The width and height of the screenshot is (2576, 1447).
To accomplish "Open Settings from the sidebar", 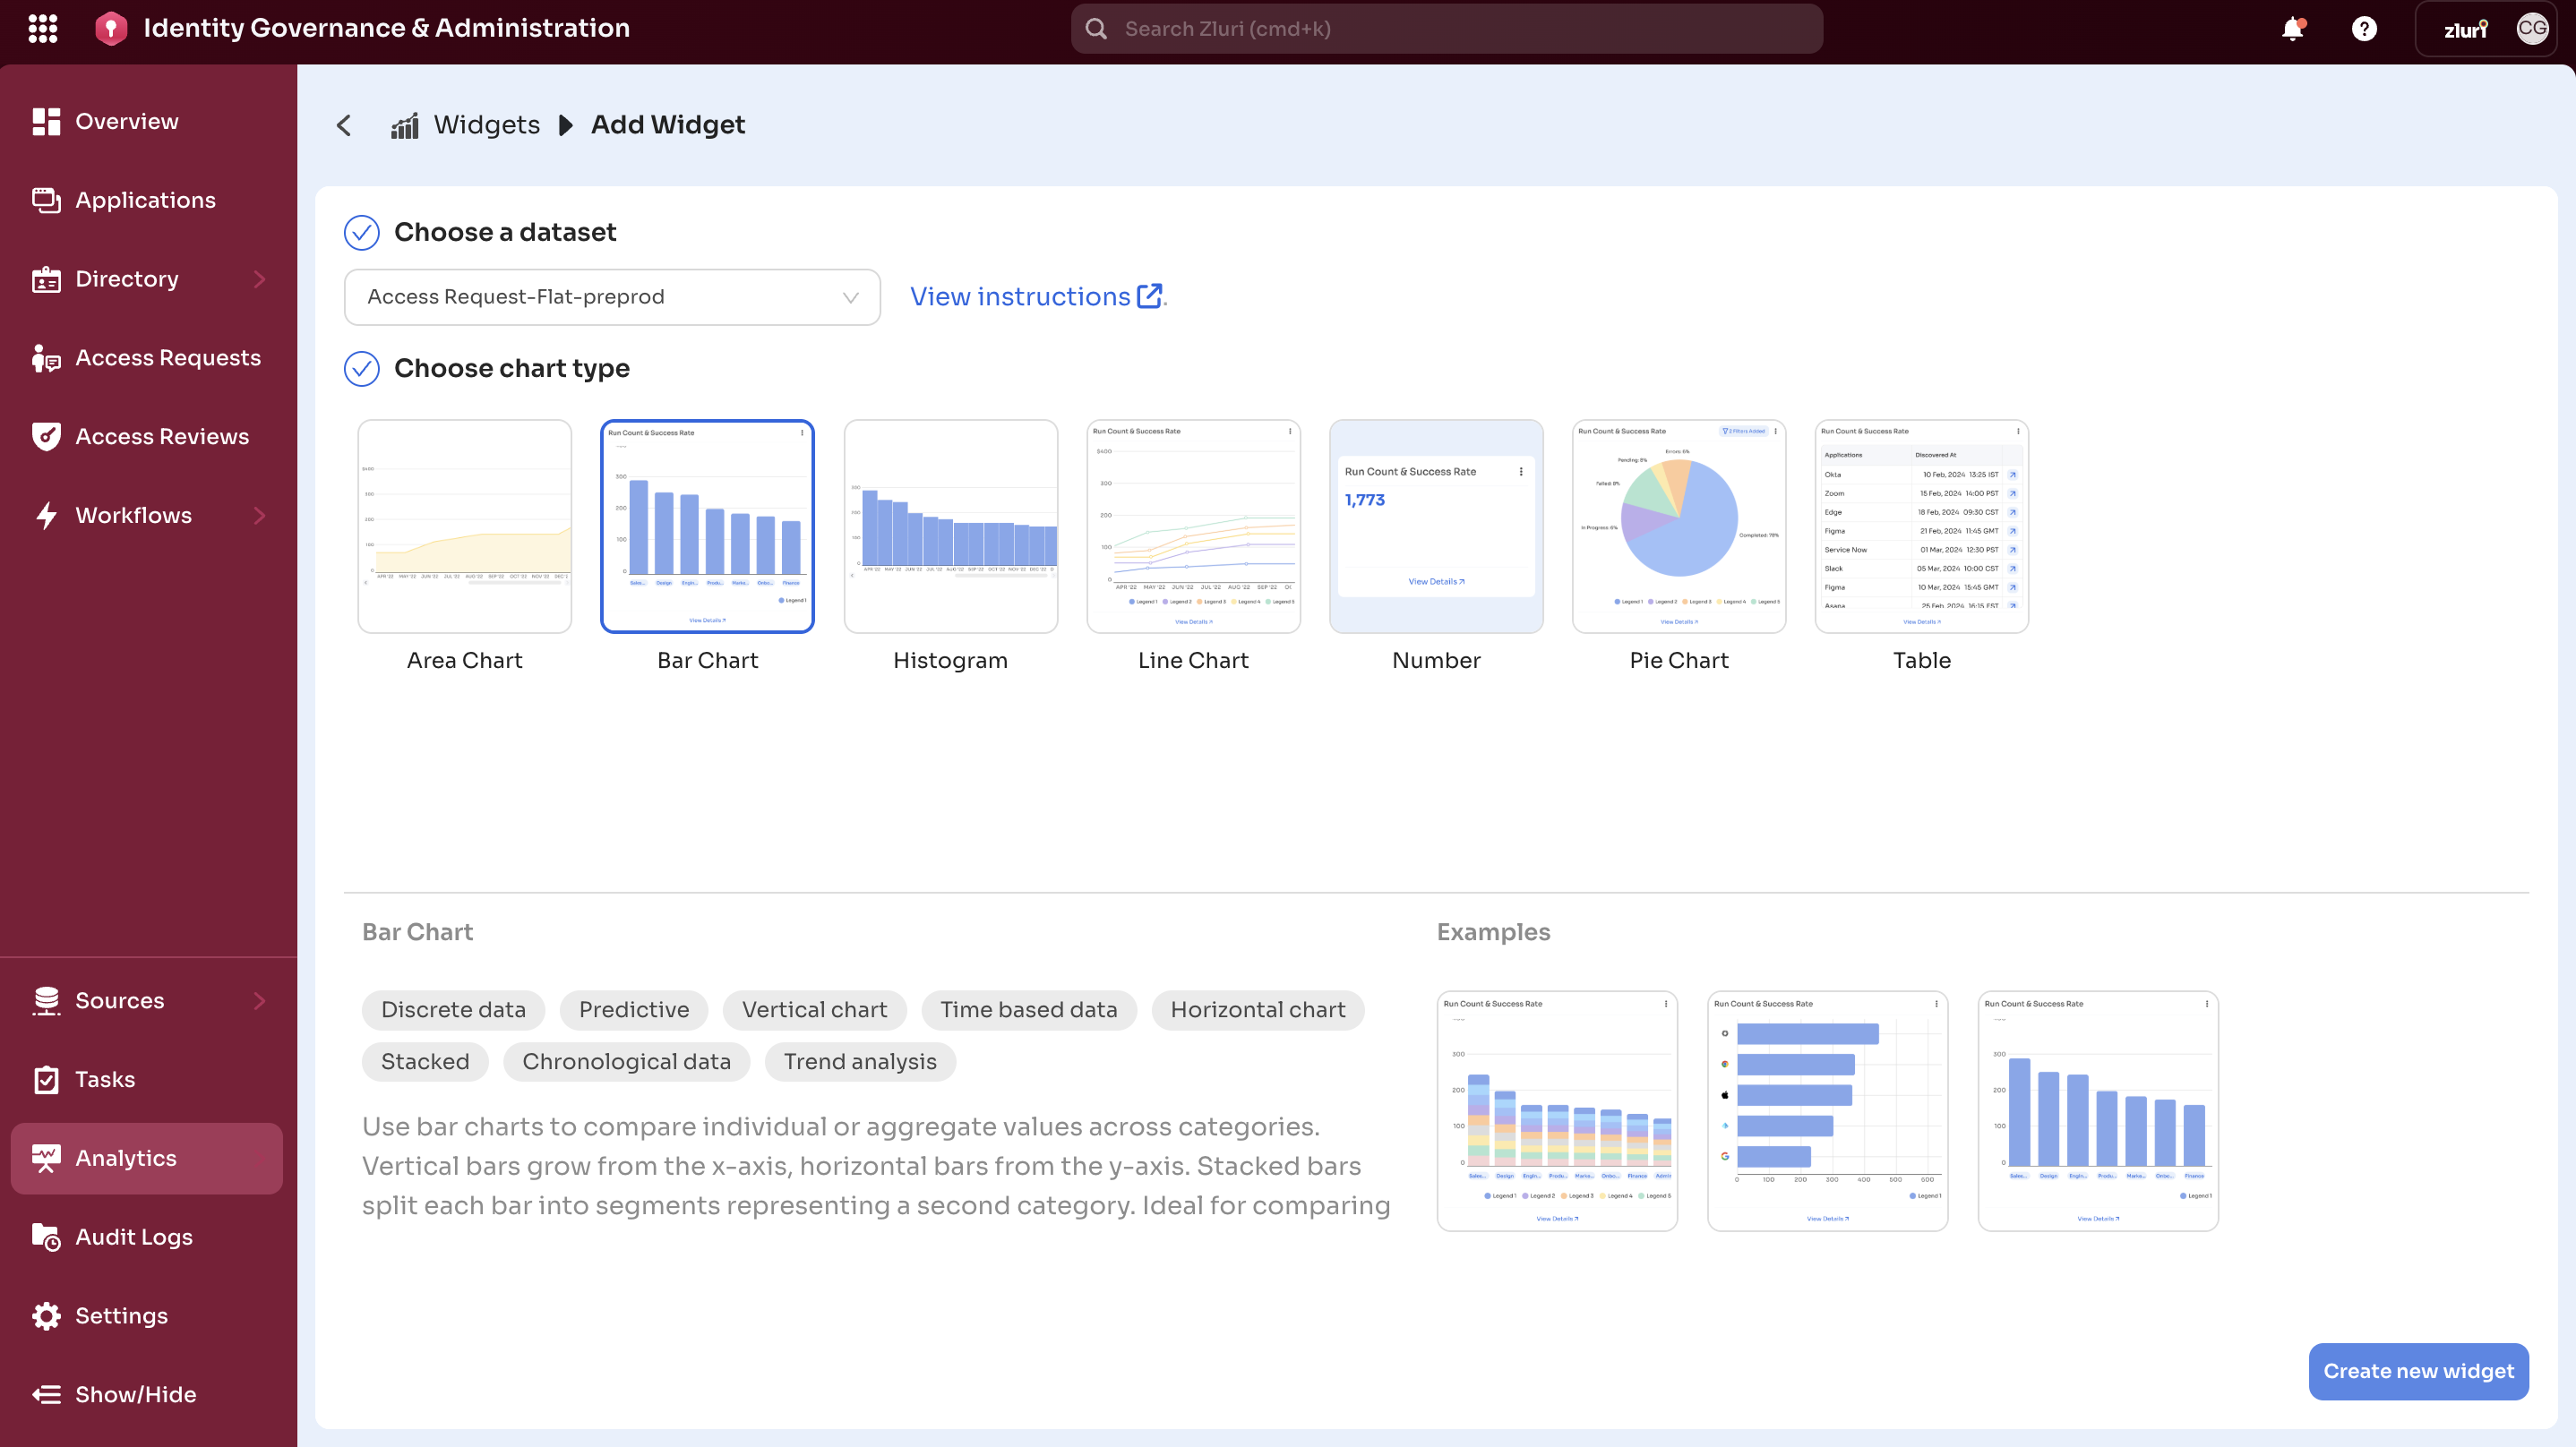I will click(121, 1316).
